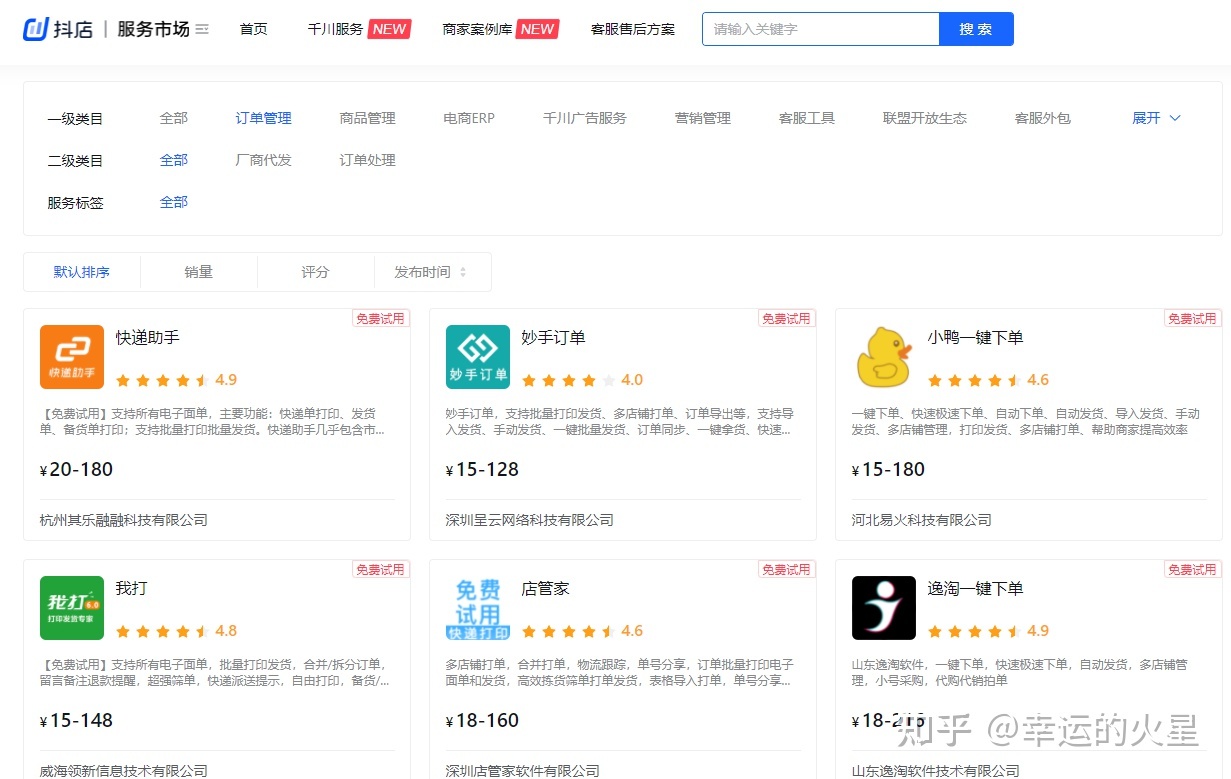Click the yellow duck icon for 小鸭一键下单
Screen dimensions: 1231x779
tap(883, 356)
